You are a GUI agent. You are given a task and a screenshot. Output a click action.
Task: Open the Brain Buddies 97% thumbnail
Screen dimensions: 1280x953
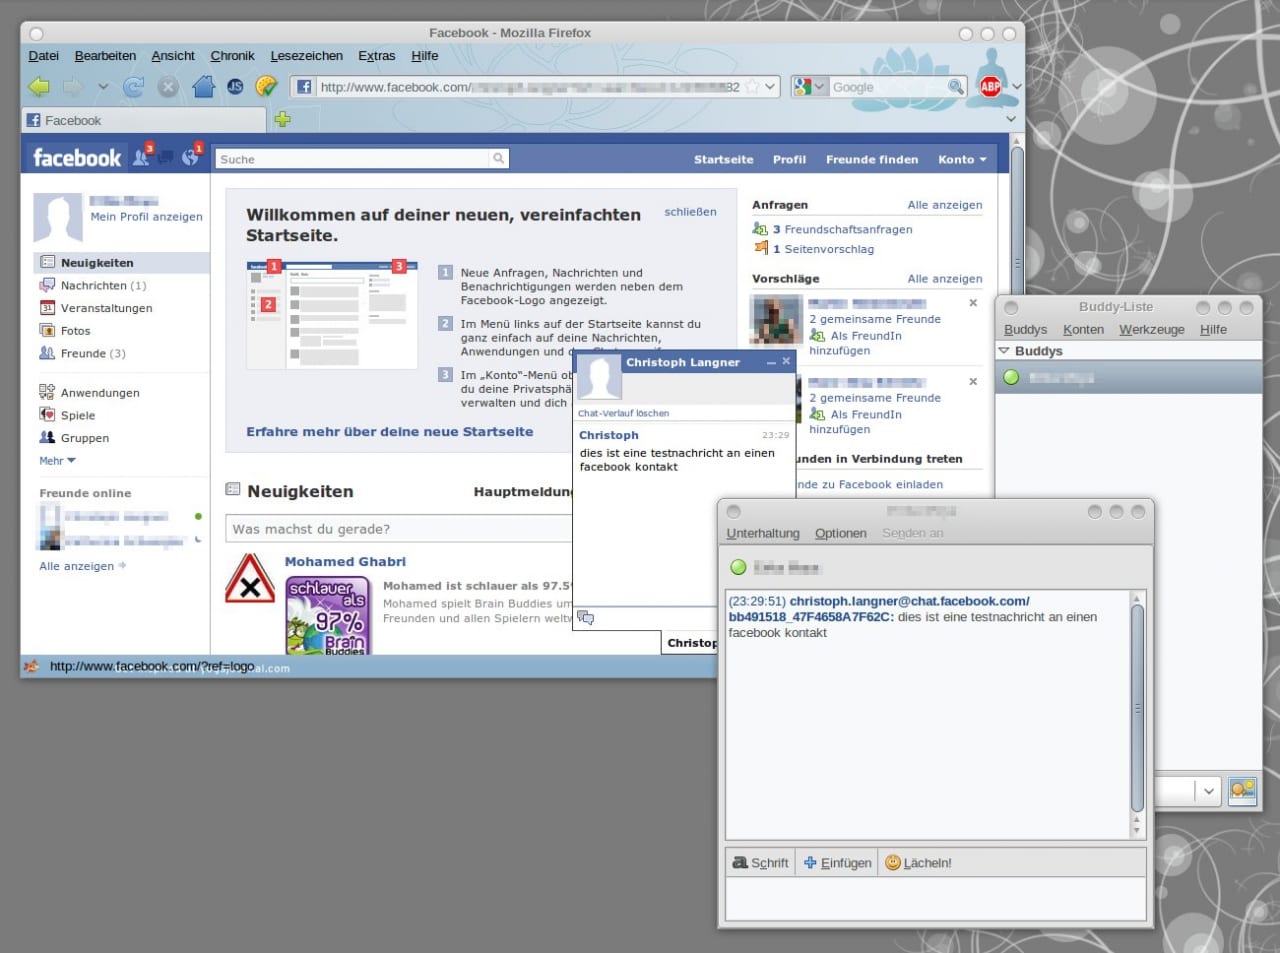point(325,616)
